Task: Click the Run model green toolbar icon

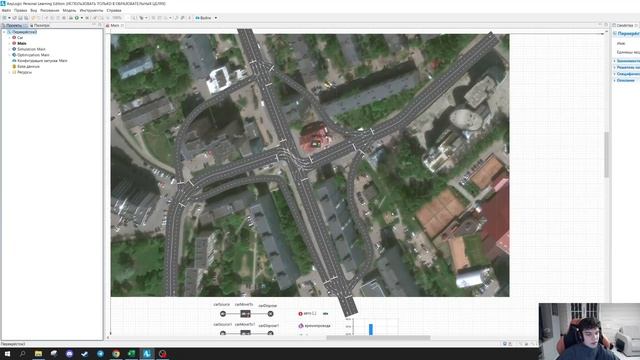Action: [77, 18]
